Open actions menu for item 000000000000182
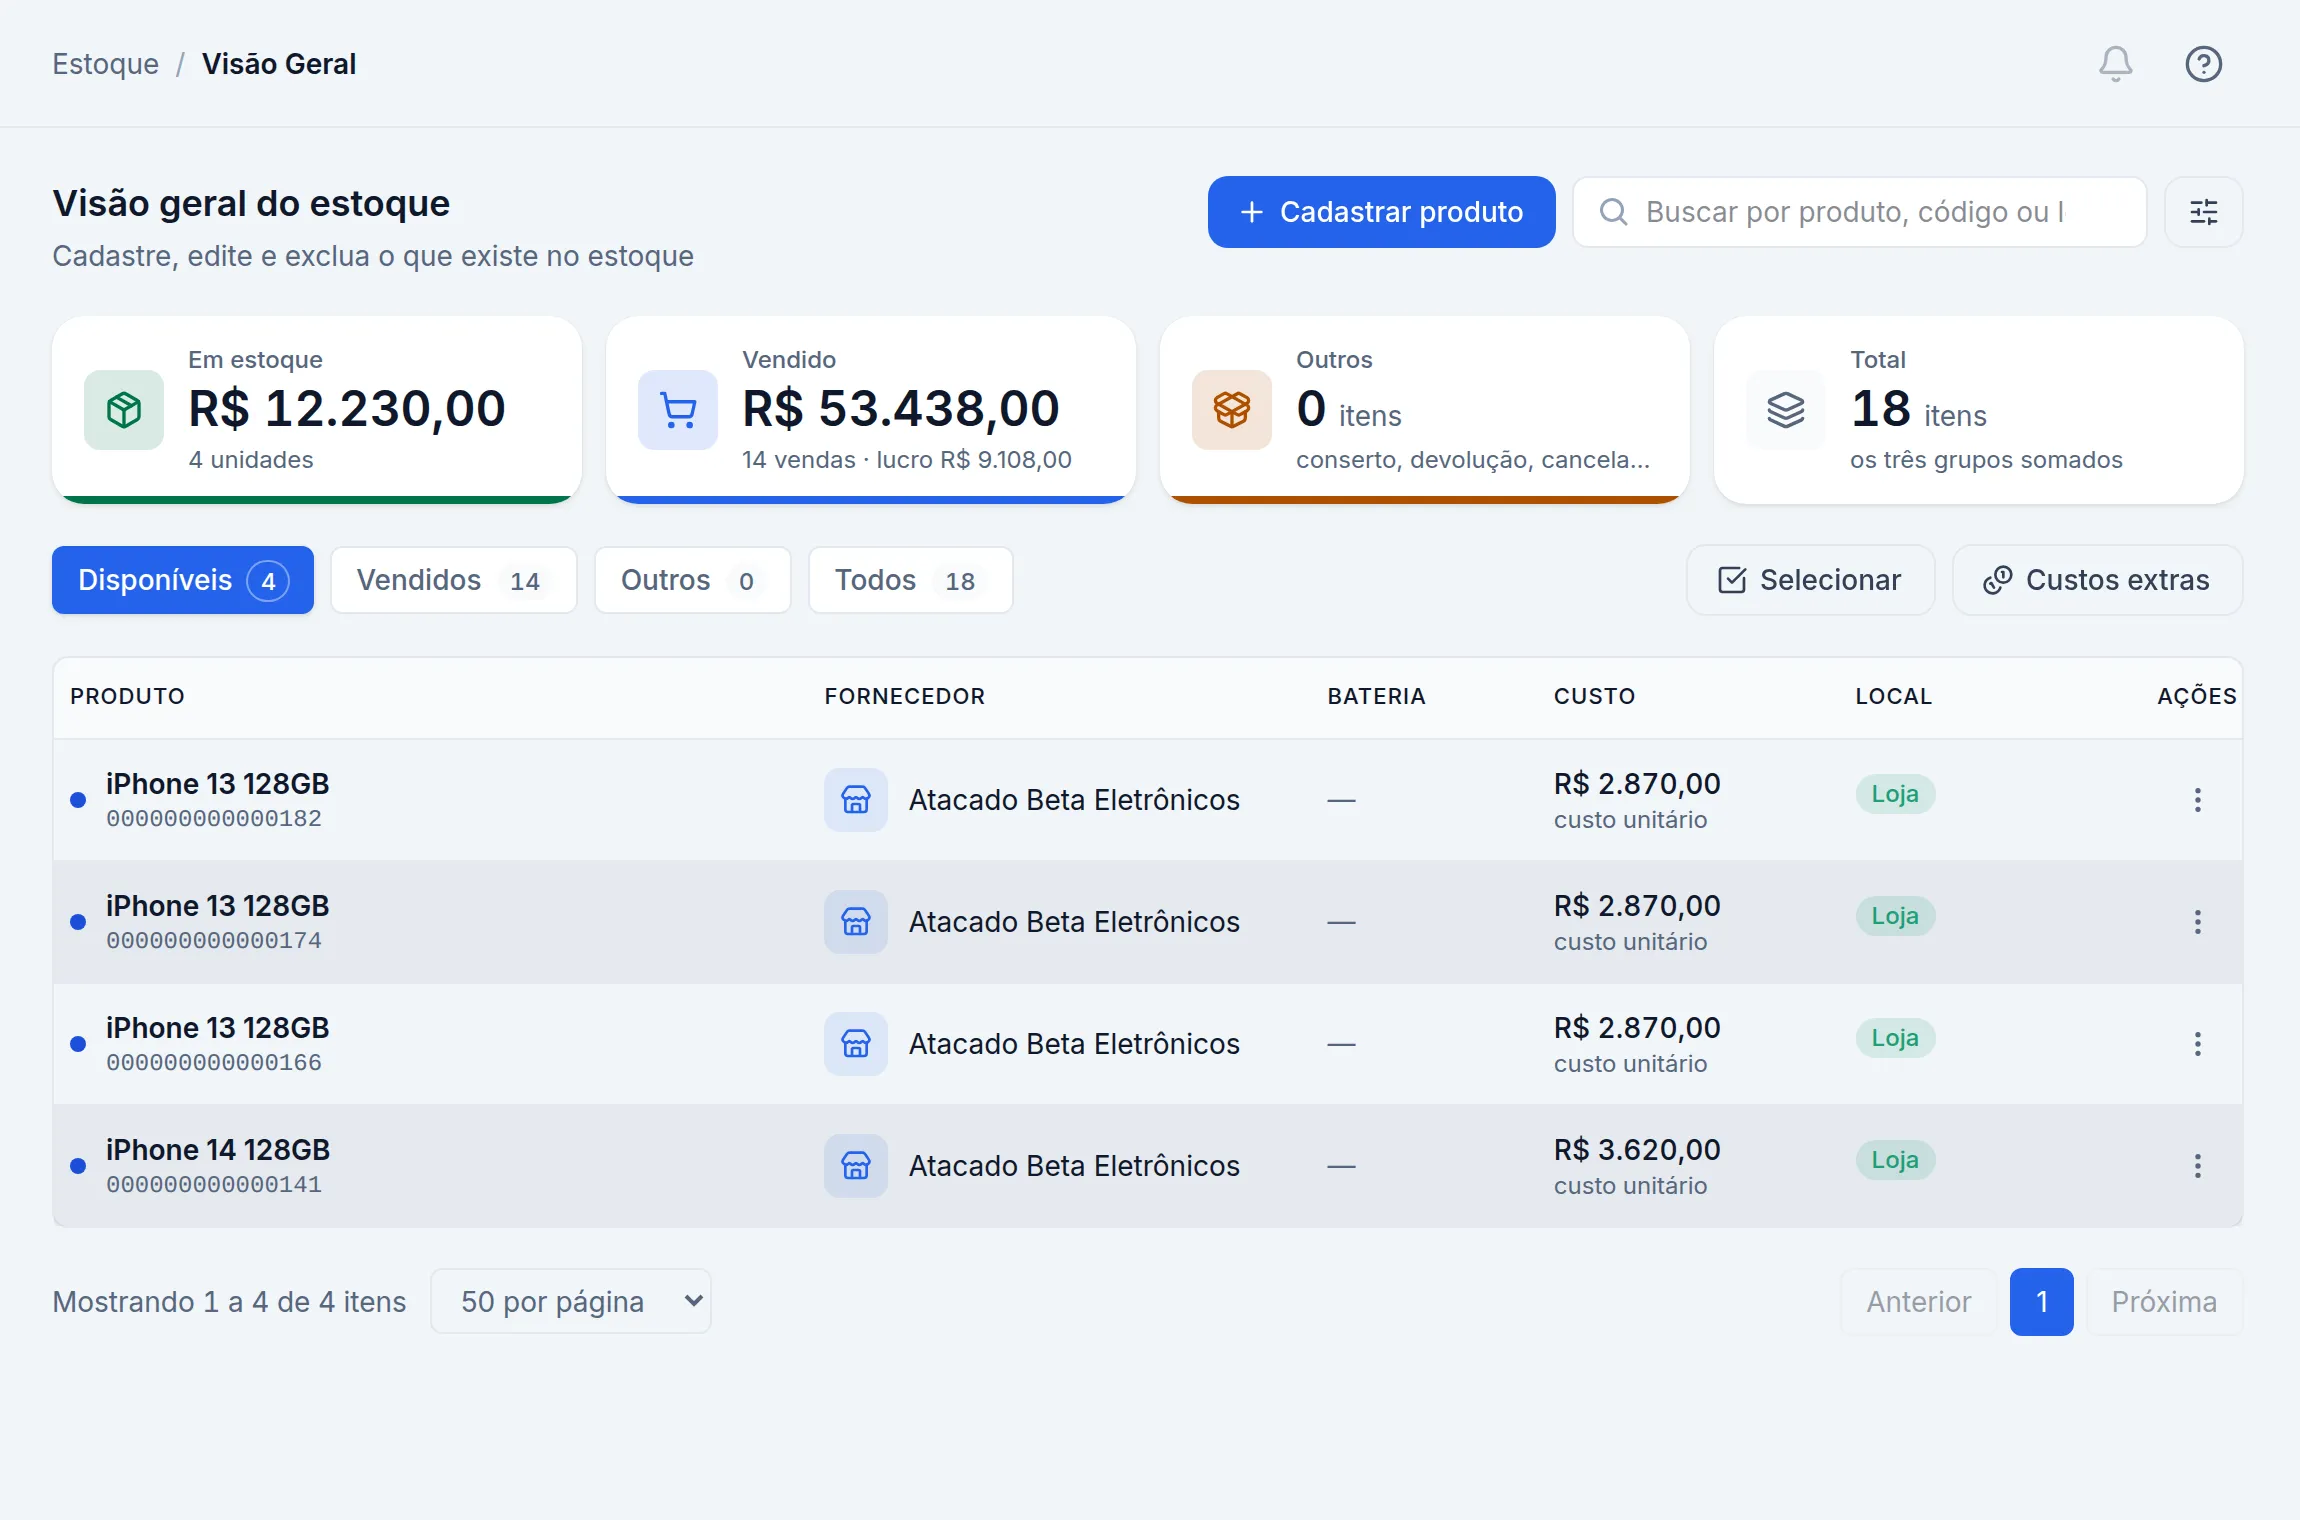 tap(2197, 800)
